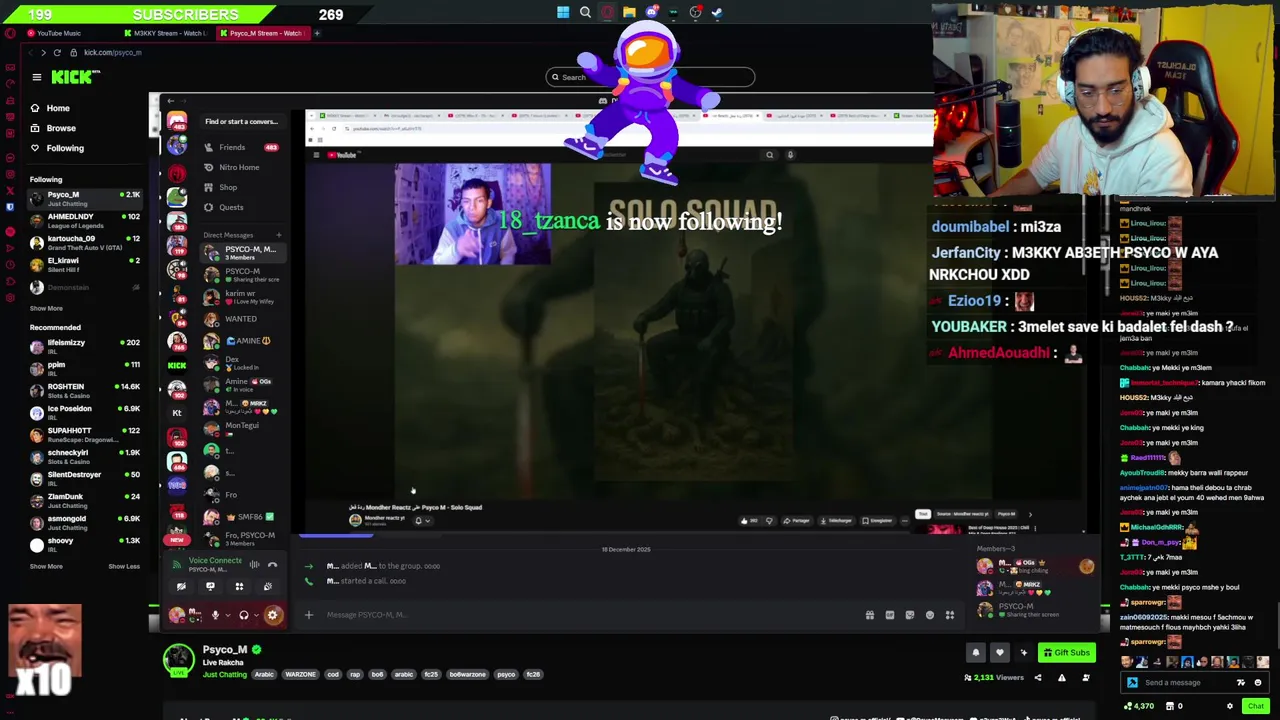Switch to the M3KKY Stream tab
The width and height of the screenshot is (1280, 720).
(165, 33)
